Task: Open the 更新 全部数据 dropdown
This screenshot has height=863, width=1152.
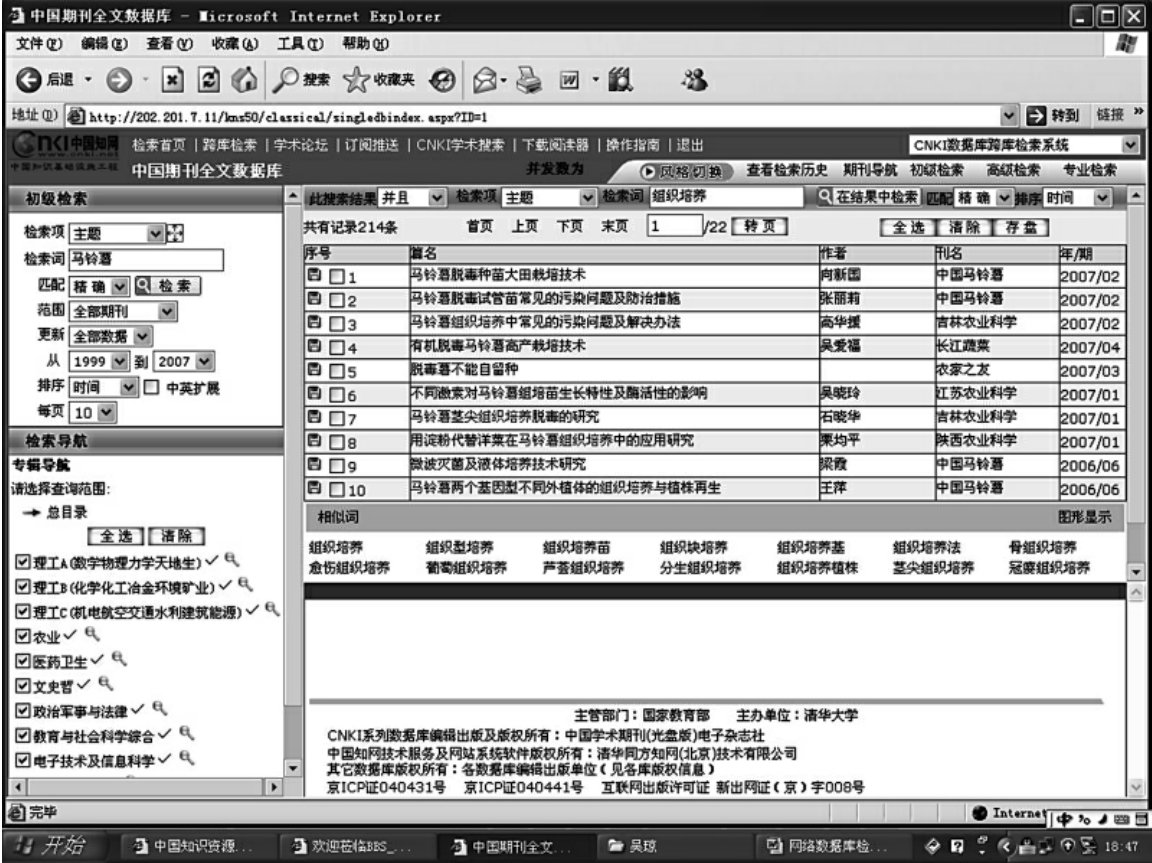Action: pos(110,336)
